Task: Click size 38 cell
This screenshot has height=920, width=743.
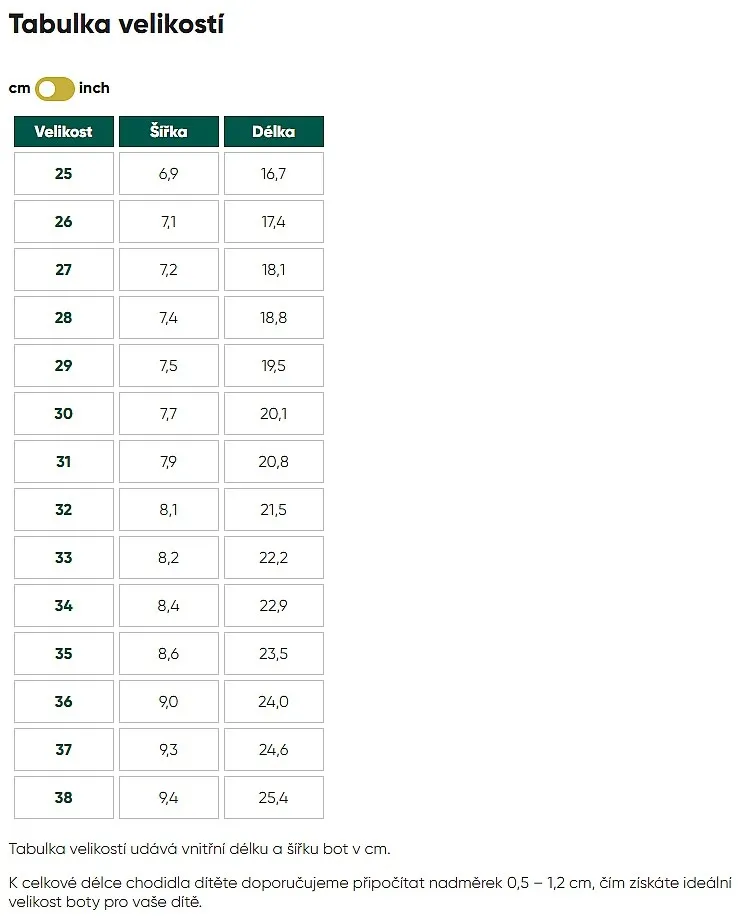Action: click(x=63, y=797)
